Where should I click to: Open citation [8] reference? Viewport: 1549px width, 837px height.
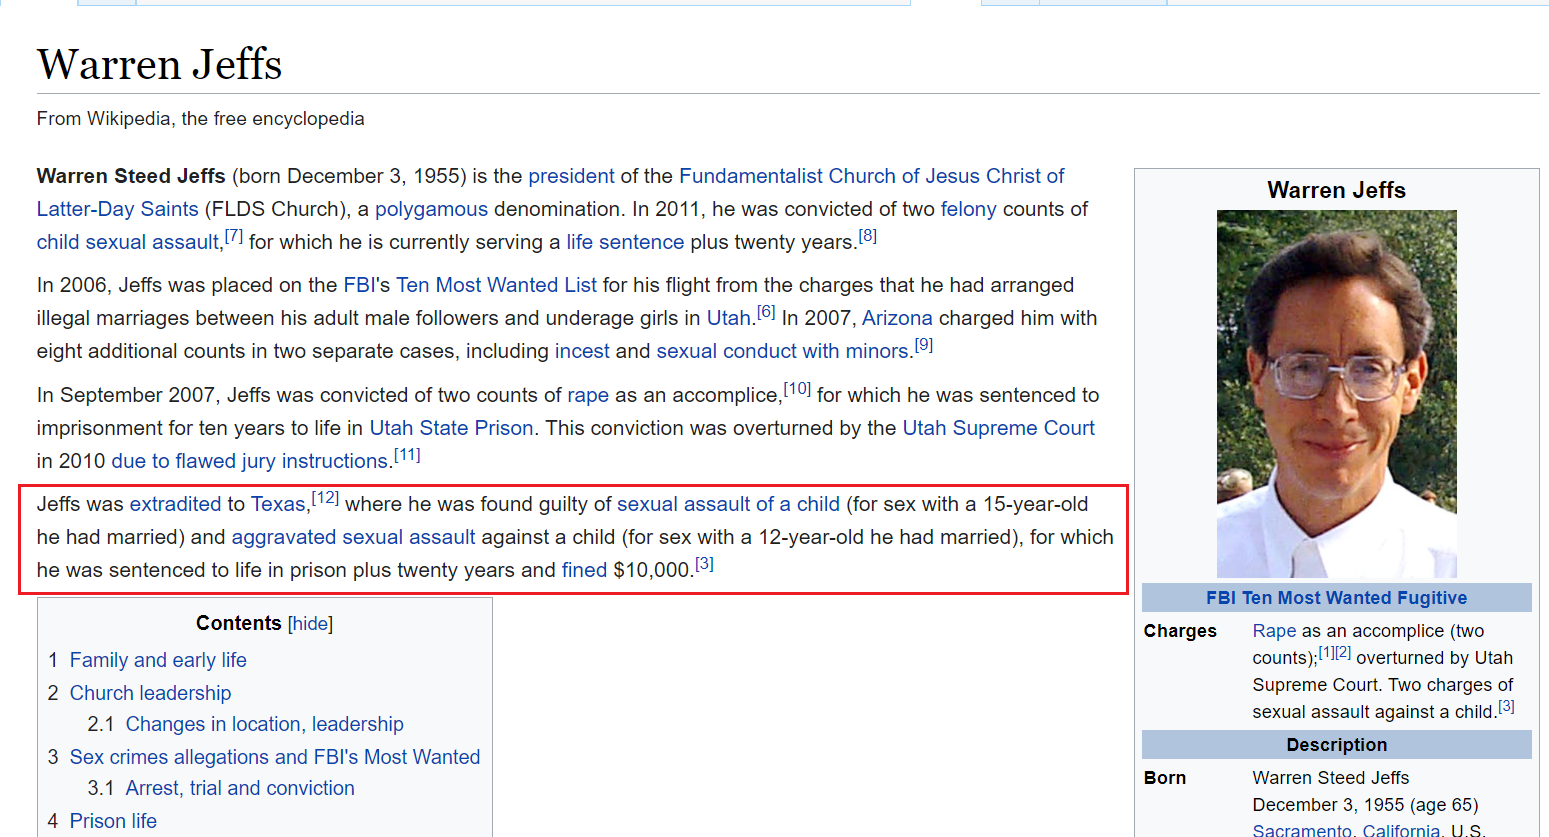(x=867, y=236)
